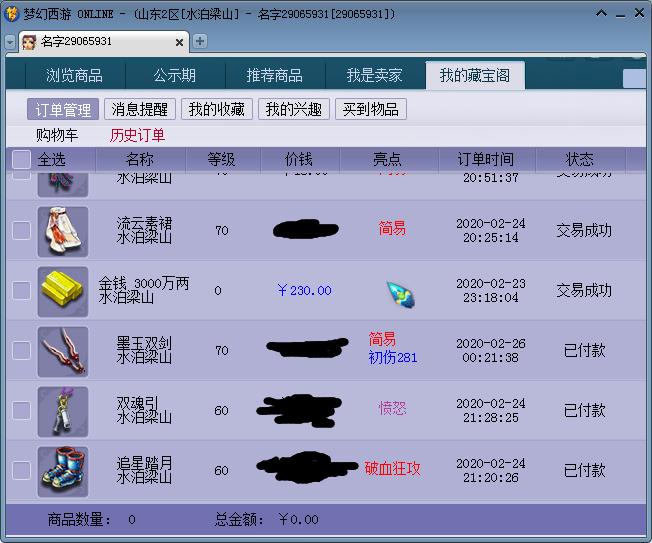Open 我的兴趣 section
Image resolution: width=652 pixels, height=543 pixels.
[x=294, y=109]
